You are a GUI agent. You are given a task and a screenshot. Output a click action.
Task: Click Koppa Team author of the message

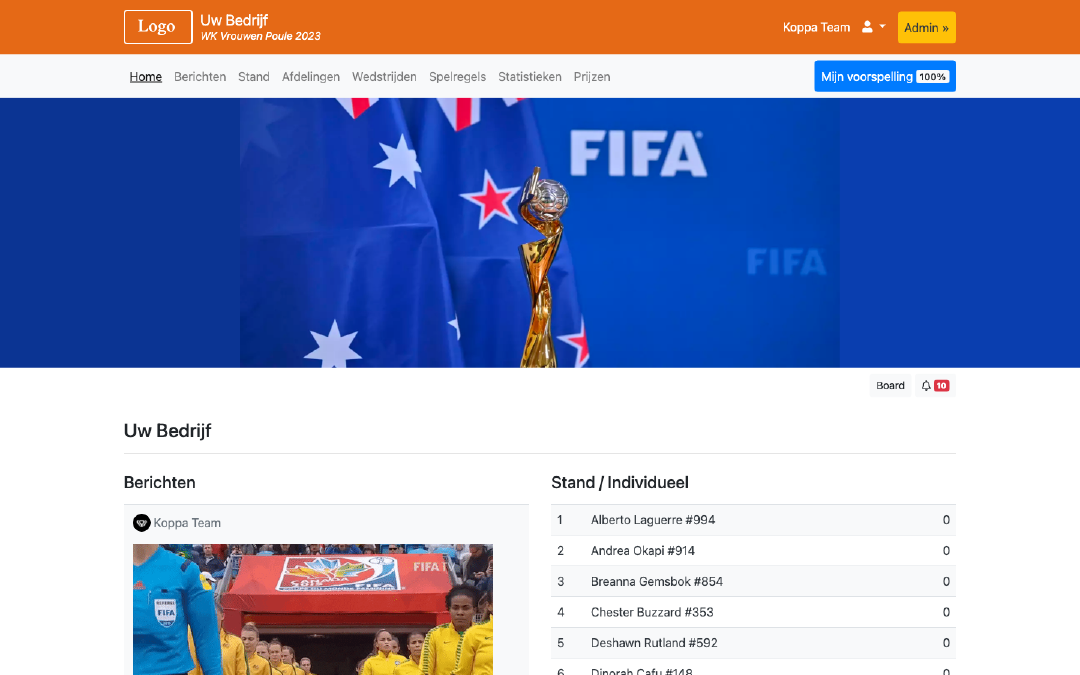pyautogui.click(x=187, y=523)
